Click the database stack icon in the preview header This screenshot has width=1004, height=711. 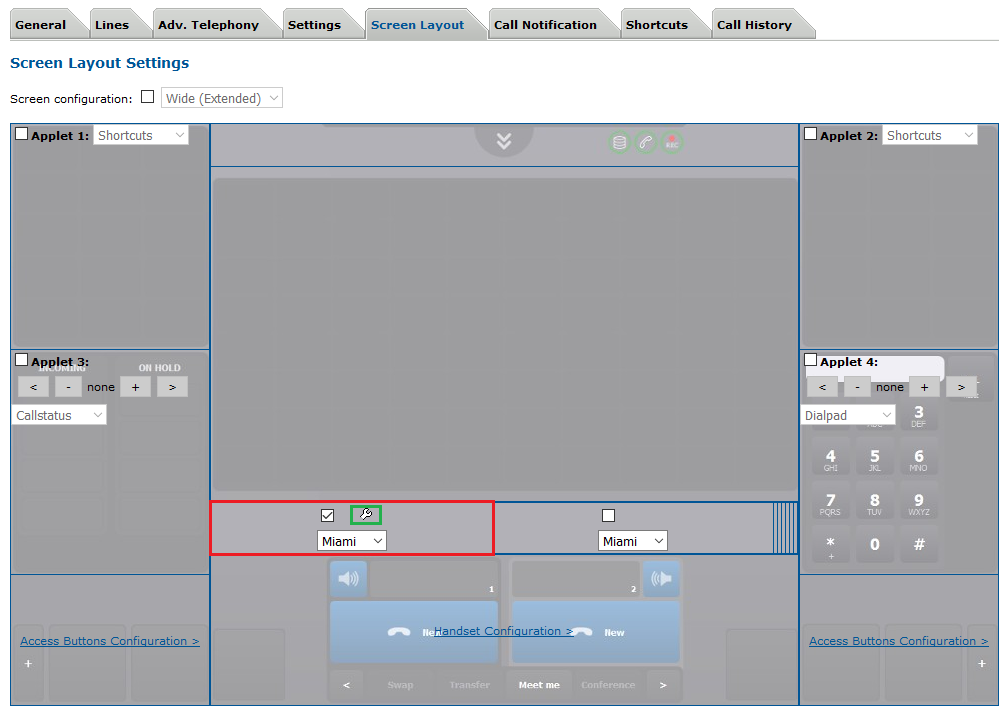[x=619, y=142]
